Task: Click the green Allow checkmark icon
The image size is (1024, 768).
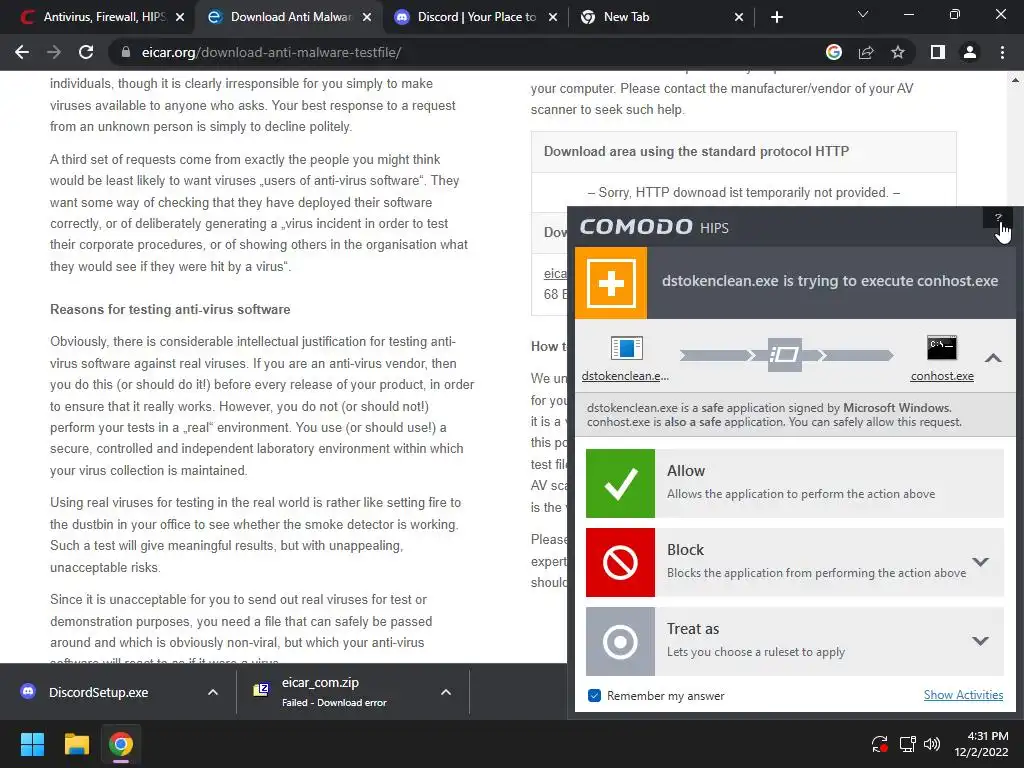Action: [x=620, y=483]
